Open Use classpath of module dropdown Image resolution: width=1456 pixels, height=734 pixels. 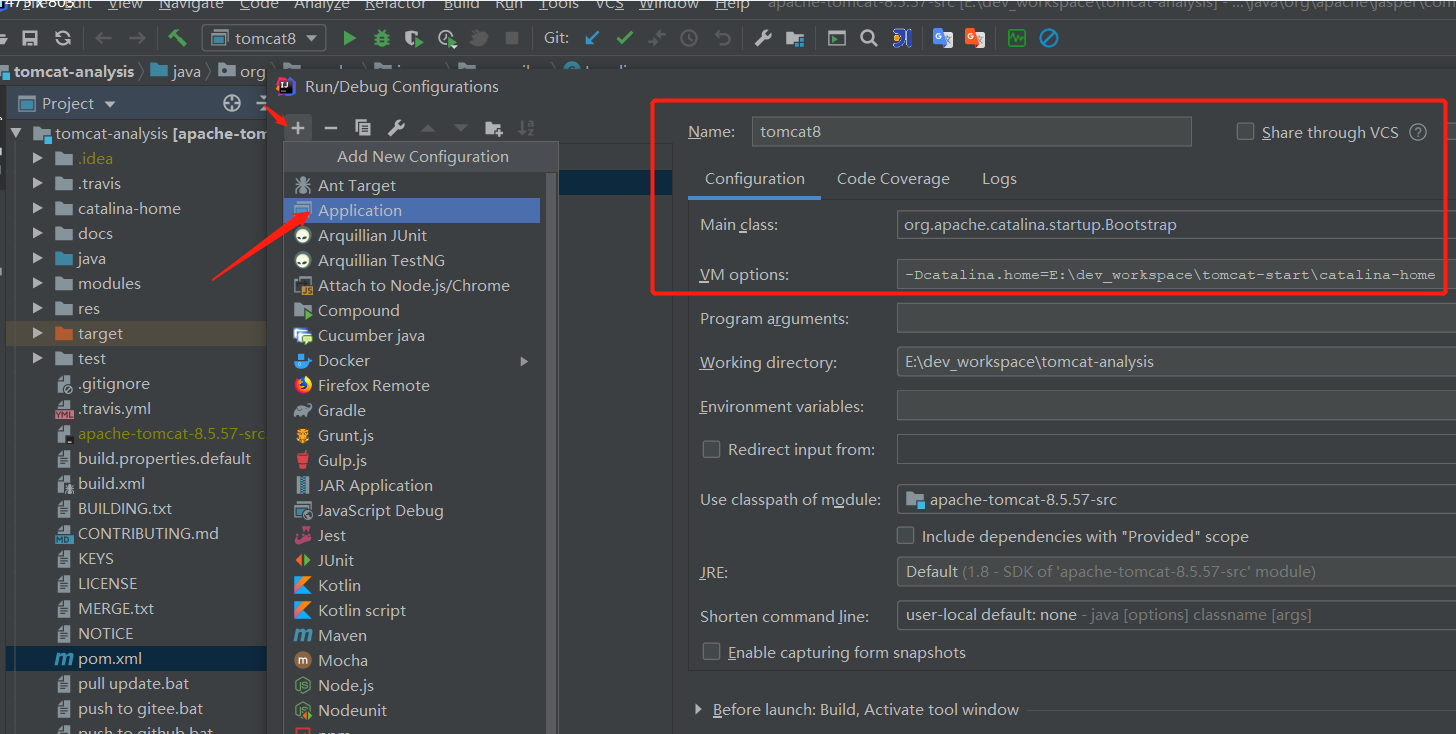click(1176, 499)
